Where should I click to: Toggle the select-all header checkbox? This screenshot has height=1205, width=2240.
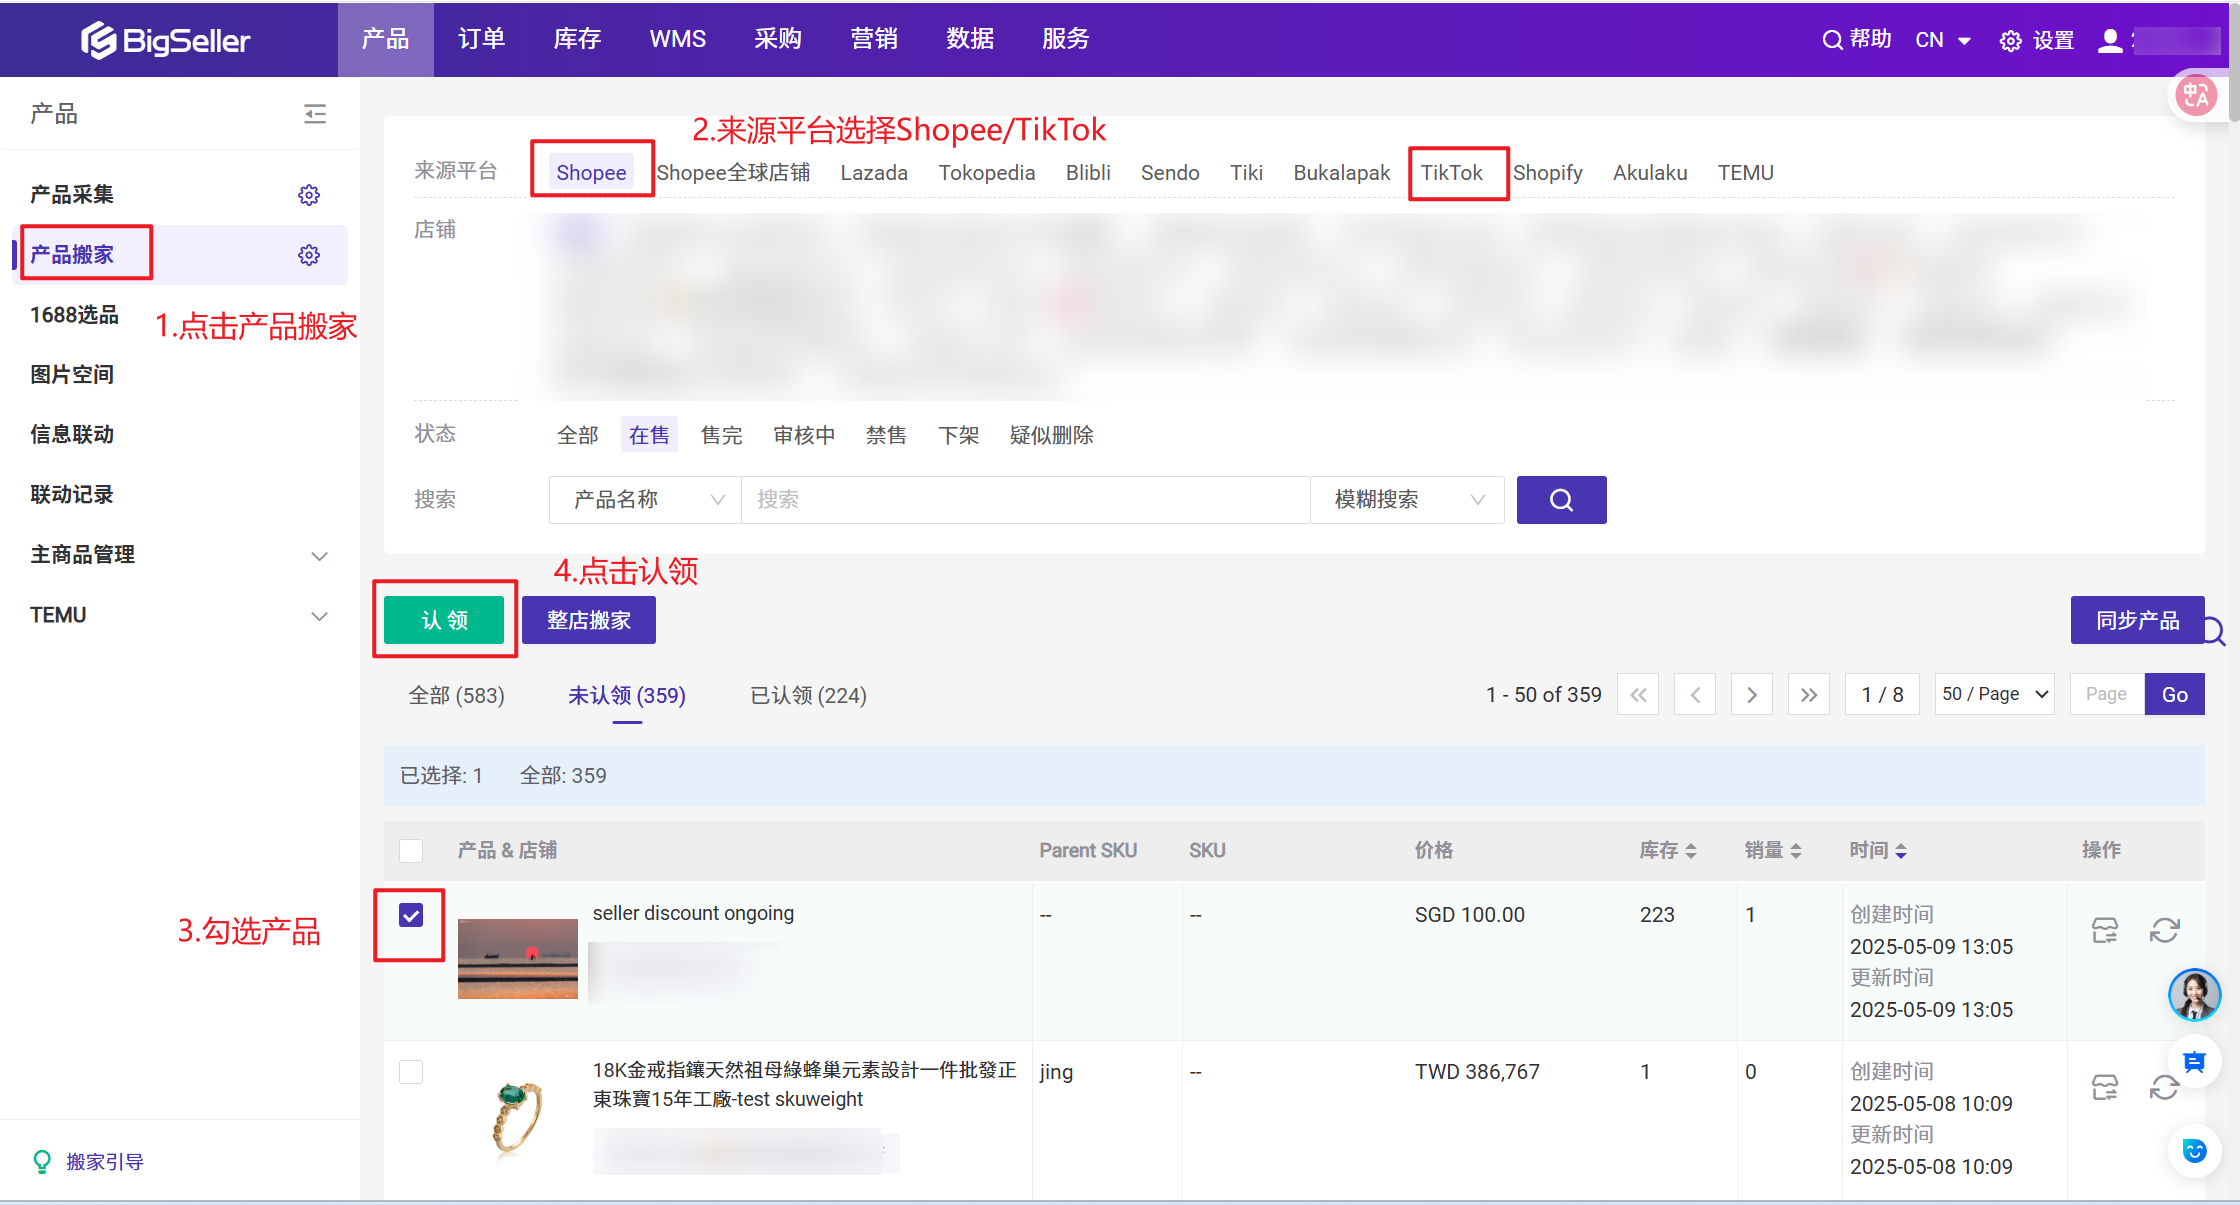pyautogui.click(x=411, y=851)
